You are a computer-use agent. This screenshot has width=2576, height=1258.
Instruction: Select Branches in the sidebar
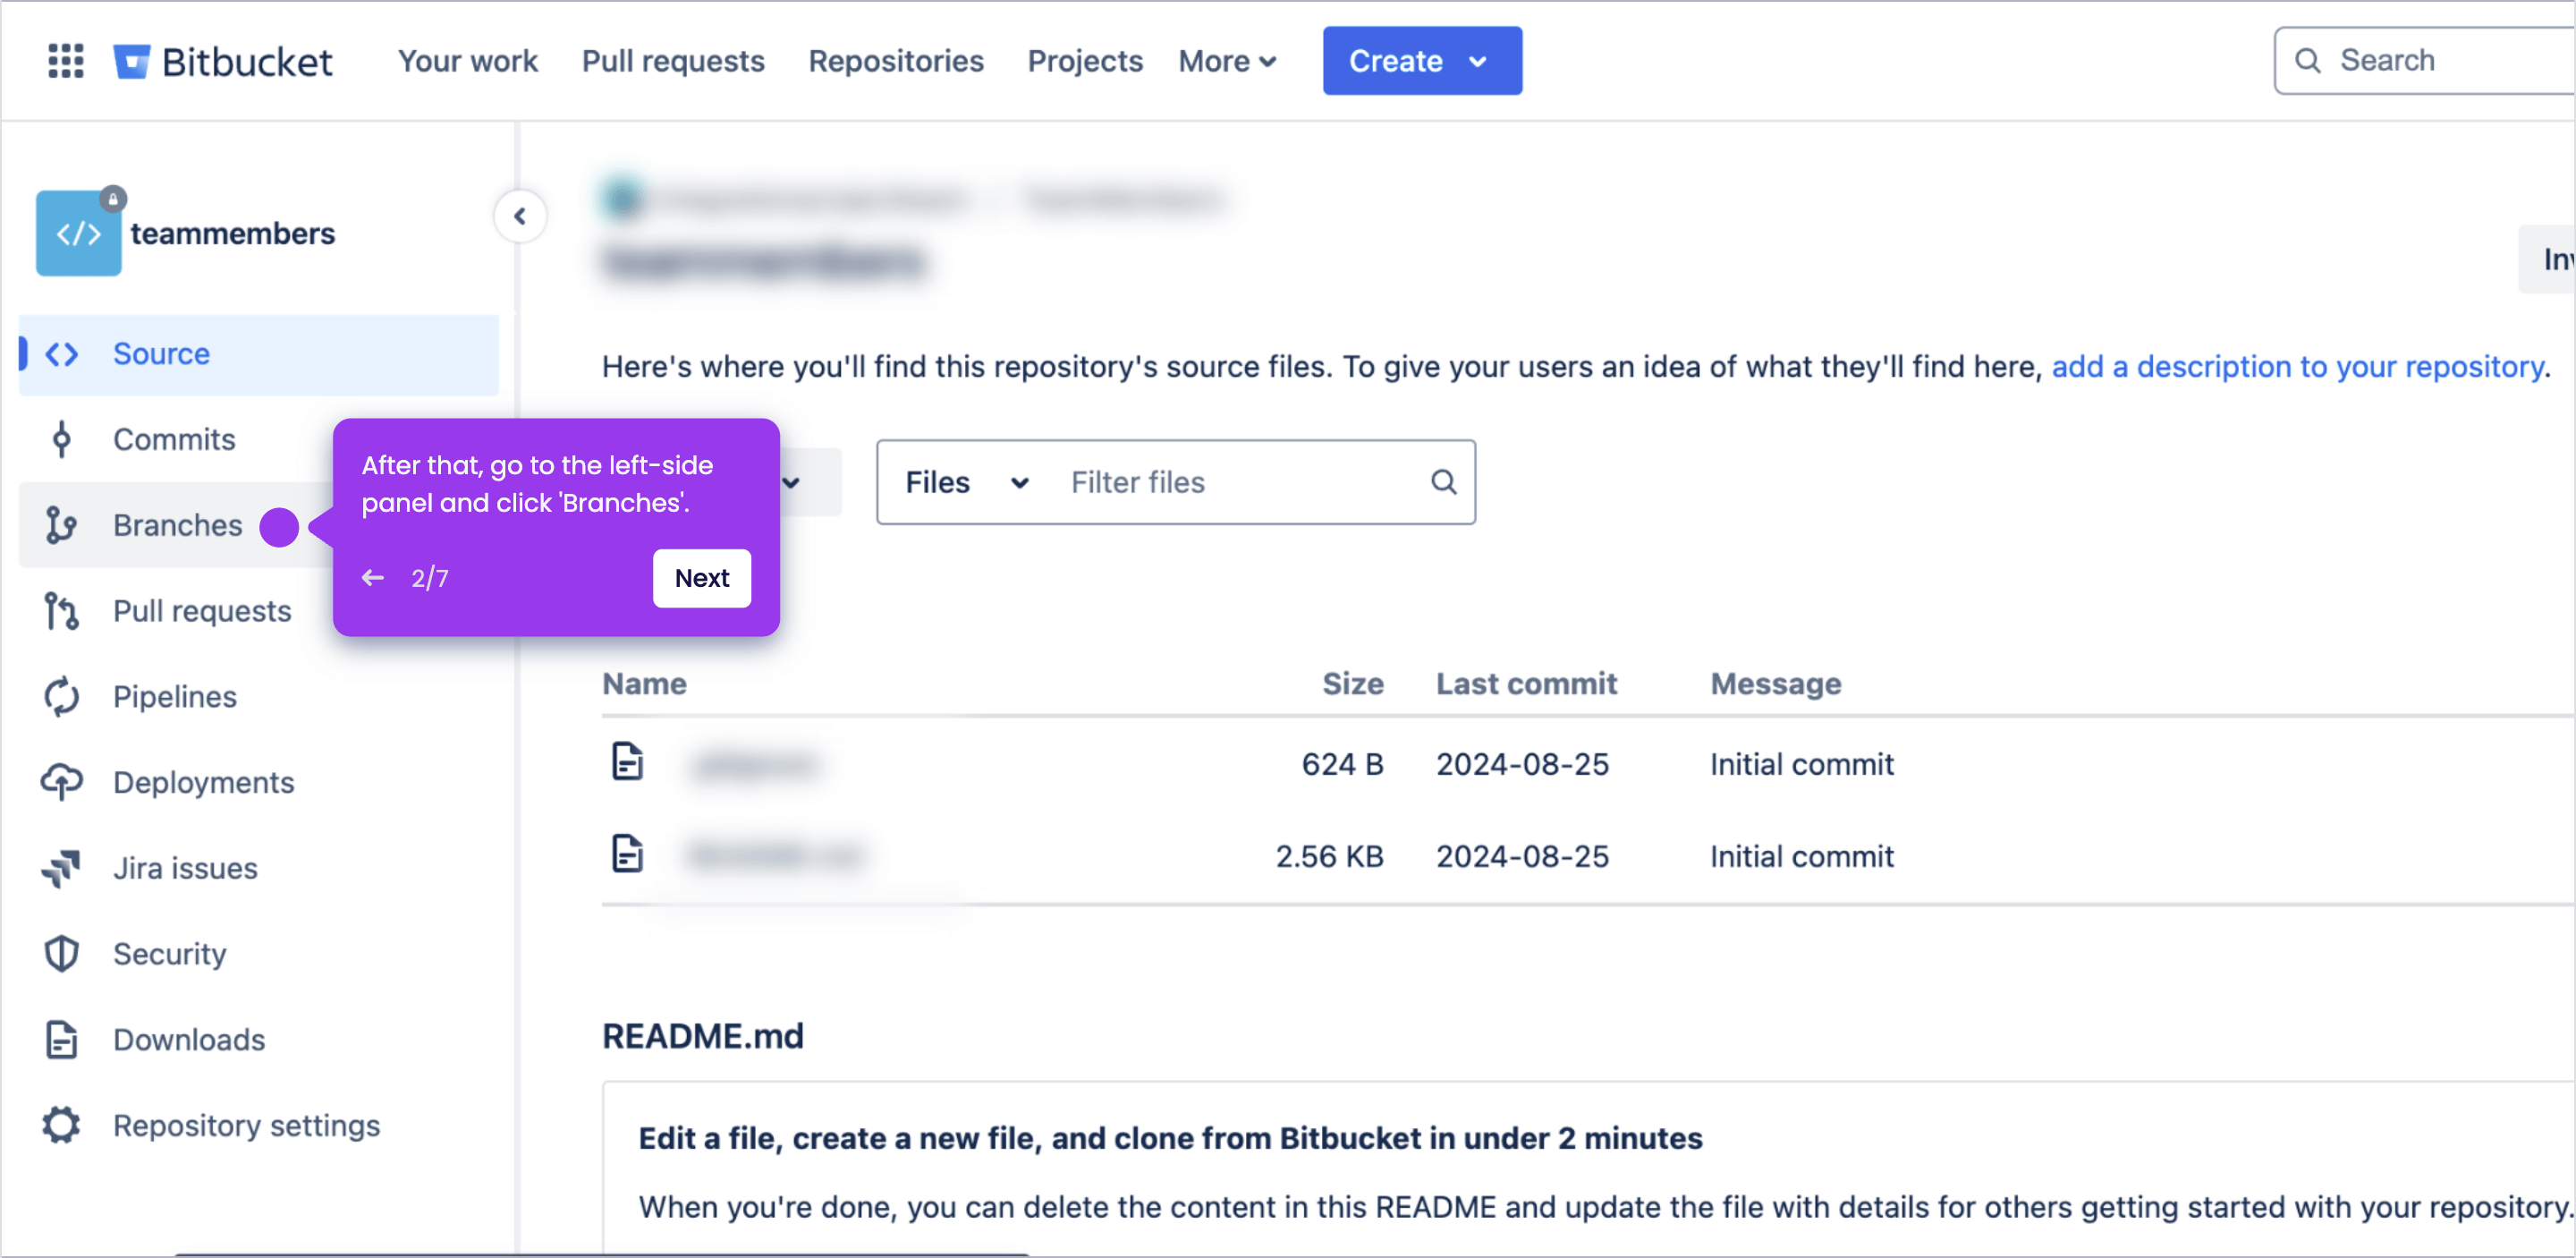click(177, 525)
